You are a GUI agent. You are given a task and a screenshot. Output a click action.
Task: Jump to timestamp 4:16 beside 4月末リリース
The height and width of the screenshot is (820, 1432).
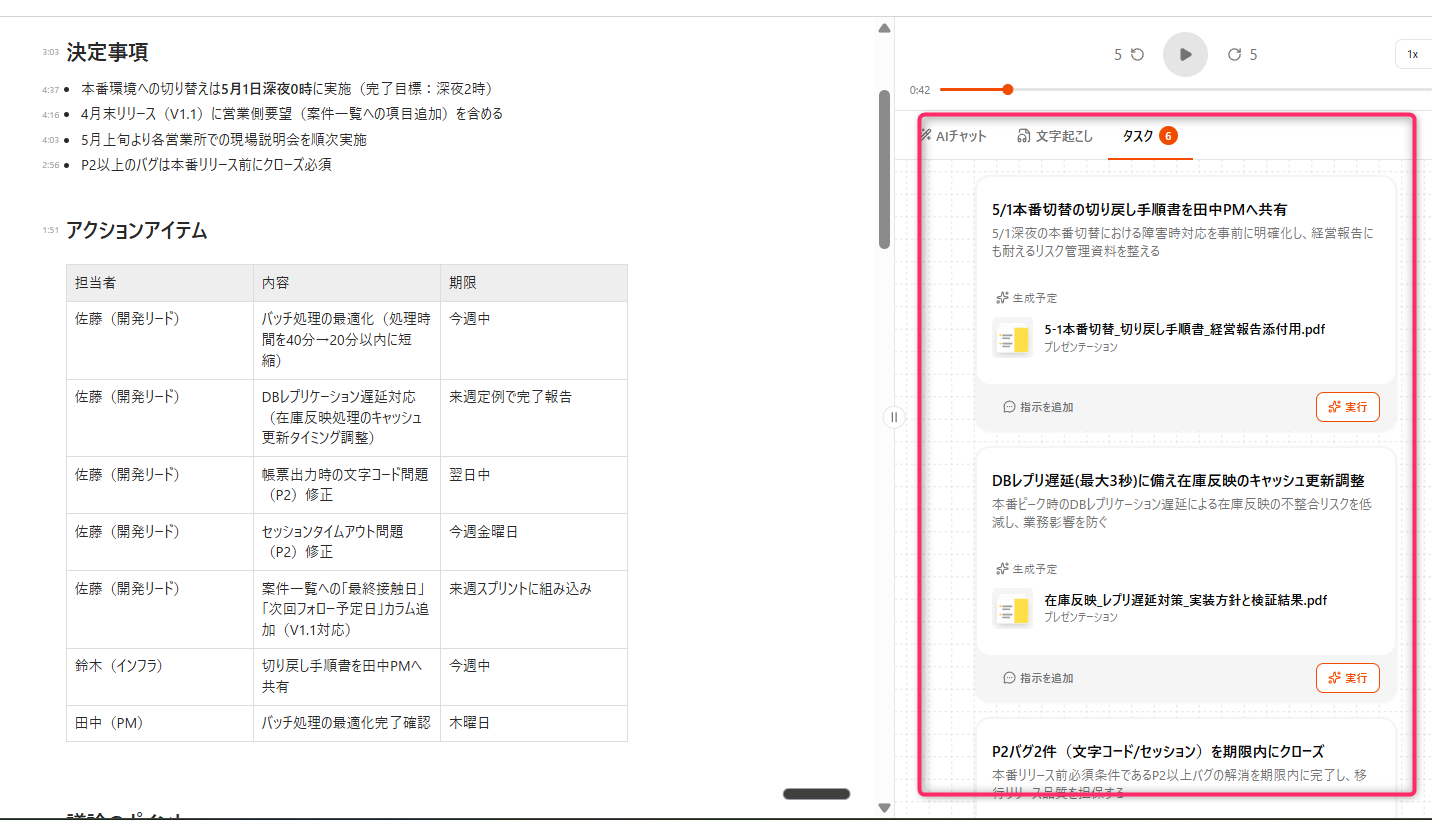[50, 115]
